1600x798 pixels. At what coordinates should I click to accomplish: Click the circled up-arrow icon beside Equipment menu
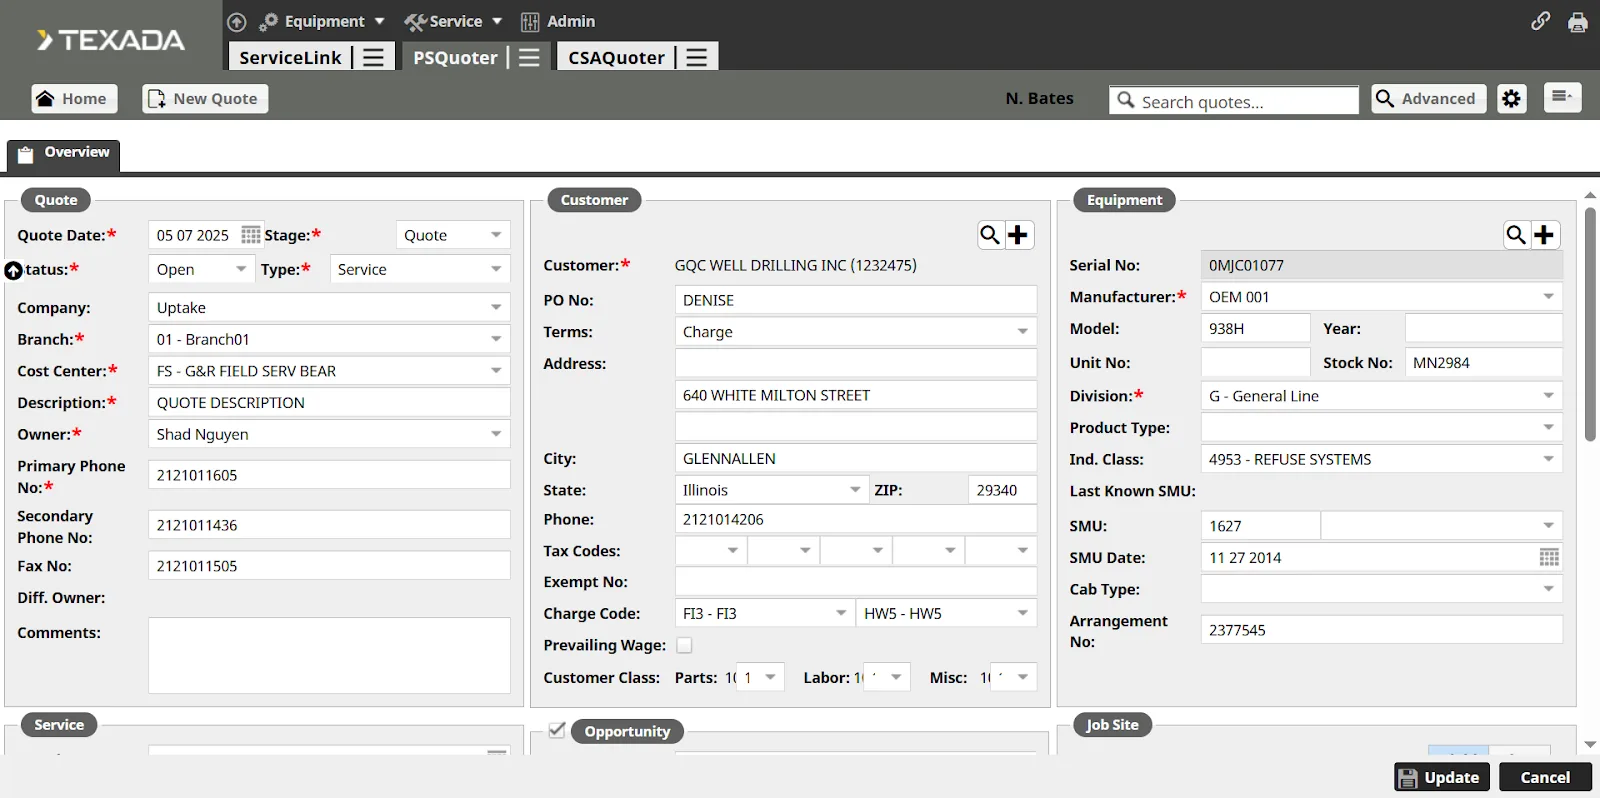click(x=237, y=22)
